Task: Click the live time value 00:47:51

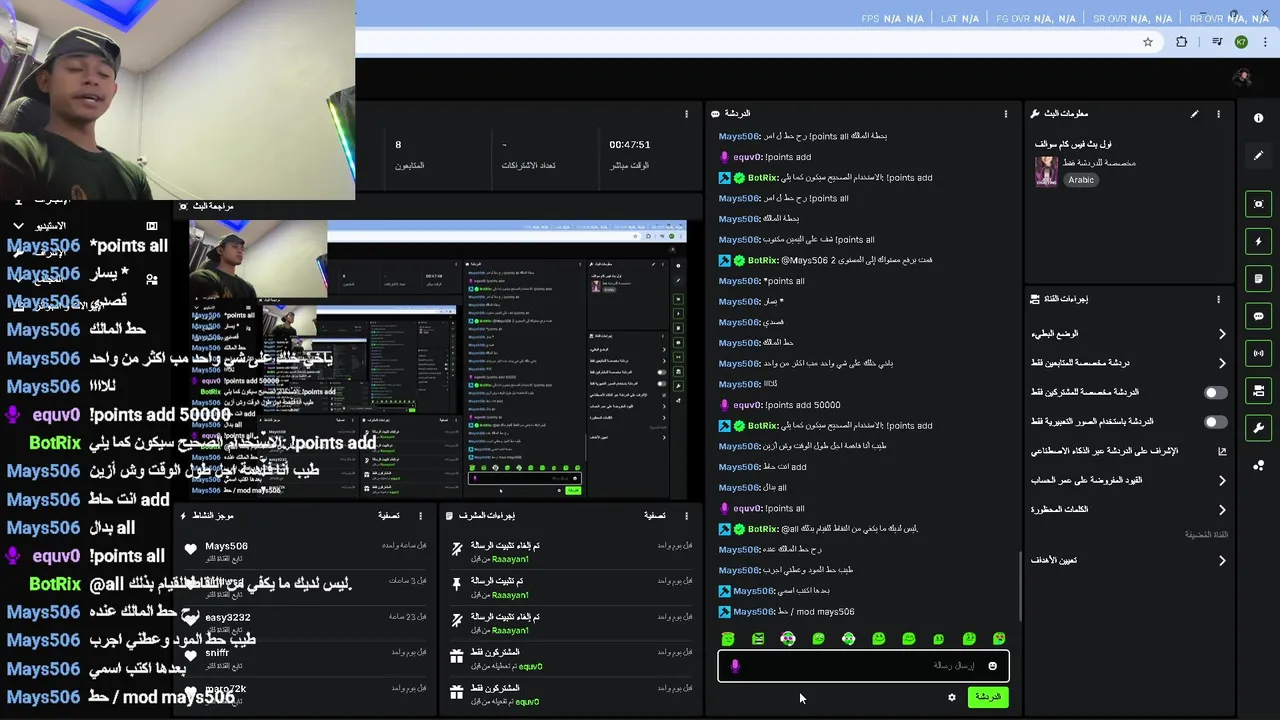Action: 630,145
